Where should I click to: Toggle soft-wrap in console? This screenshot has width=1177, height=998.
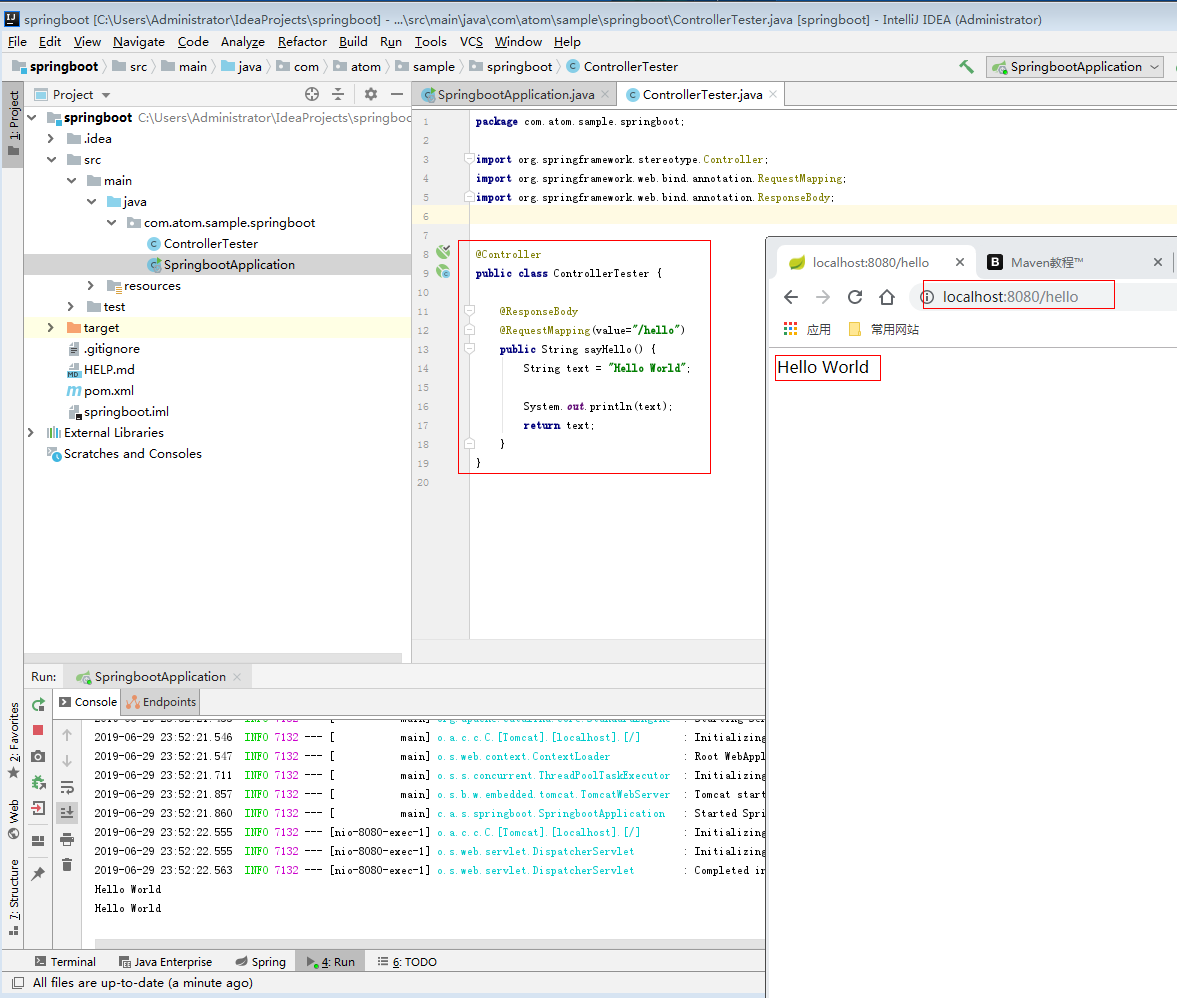click(x=67, y=787)
